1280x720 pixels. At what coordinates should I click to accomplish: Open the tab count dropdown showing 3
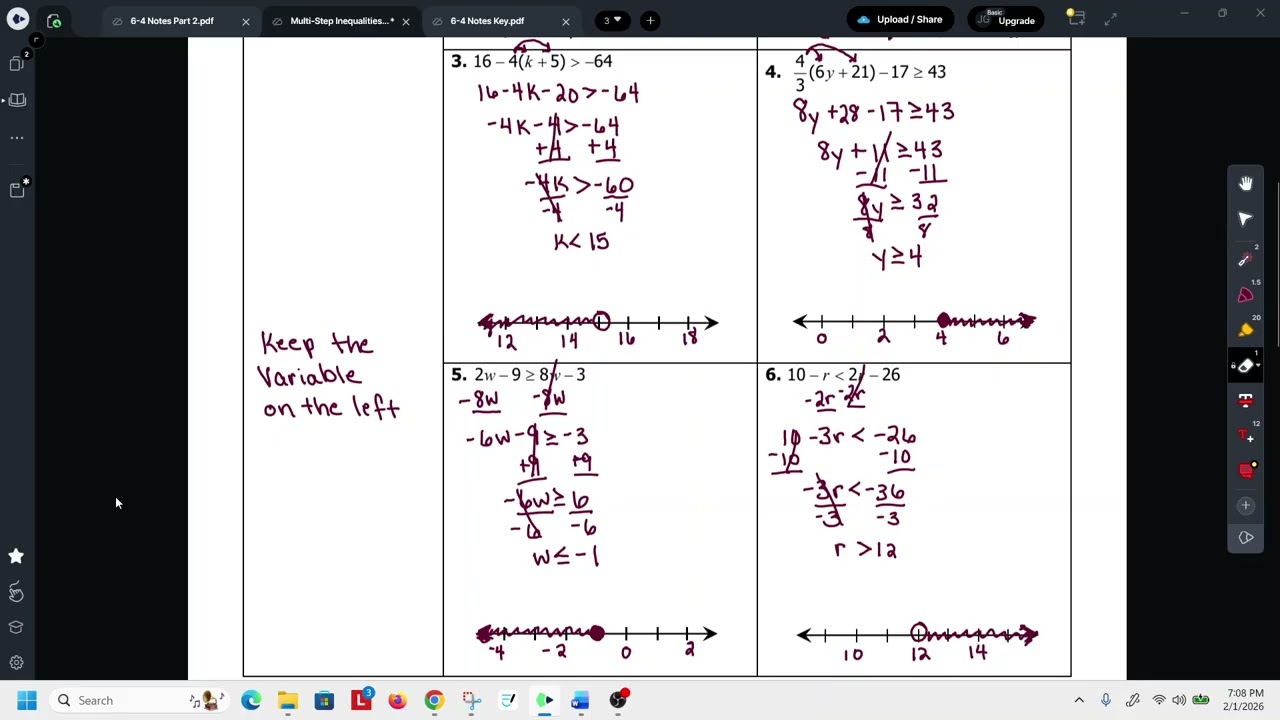coord(611,20)
